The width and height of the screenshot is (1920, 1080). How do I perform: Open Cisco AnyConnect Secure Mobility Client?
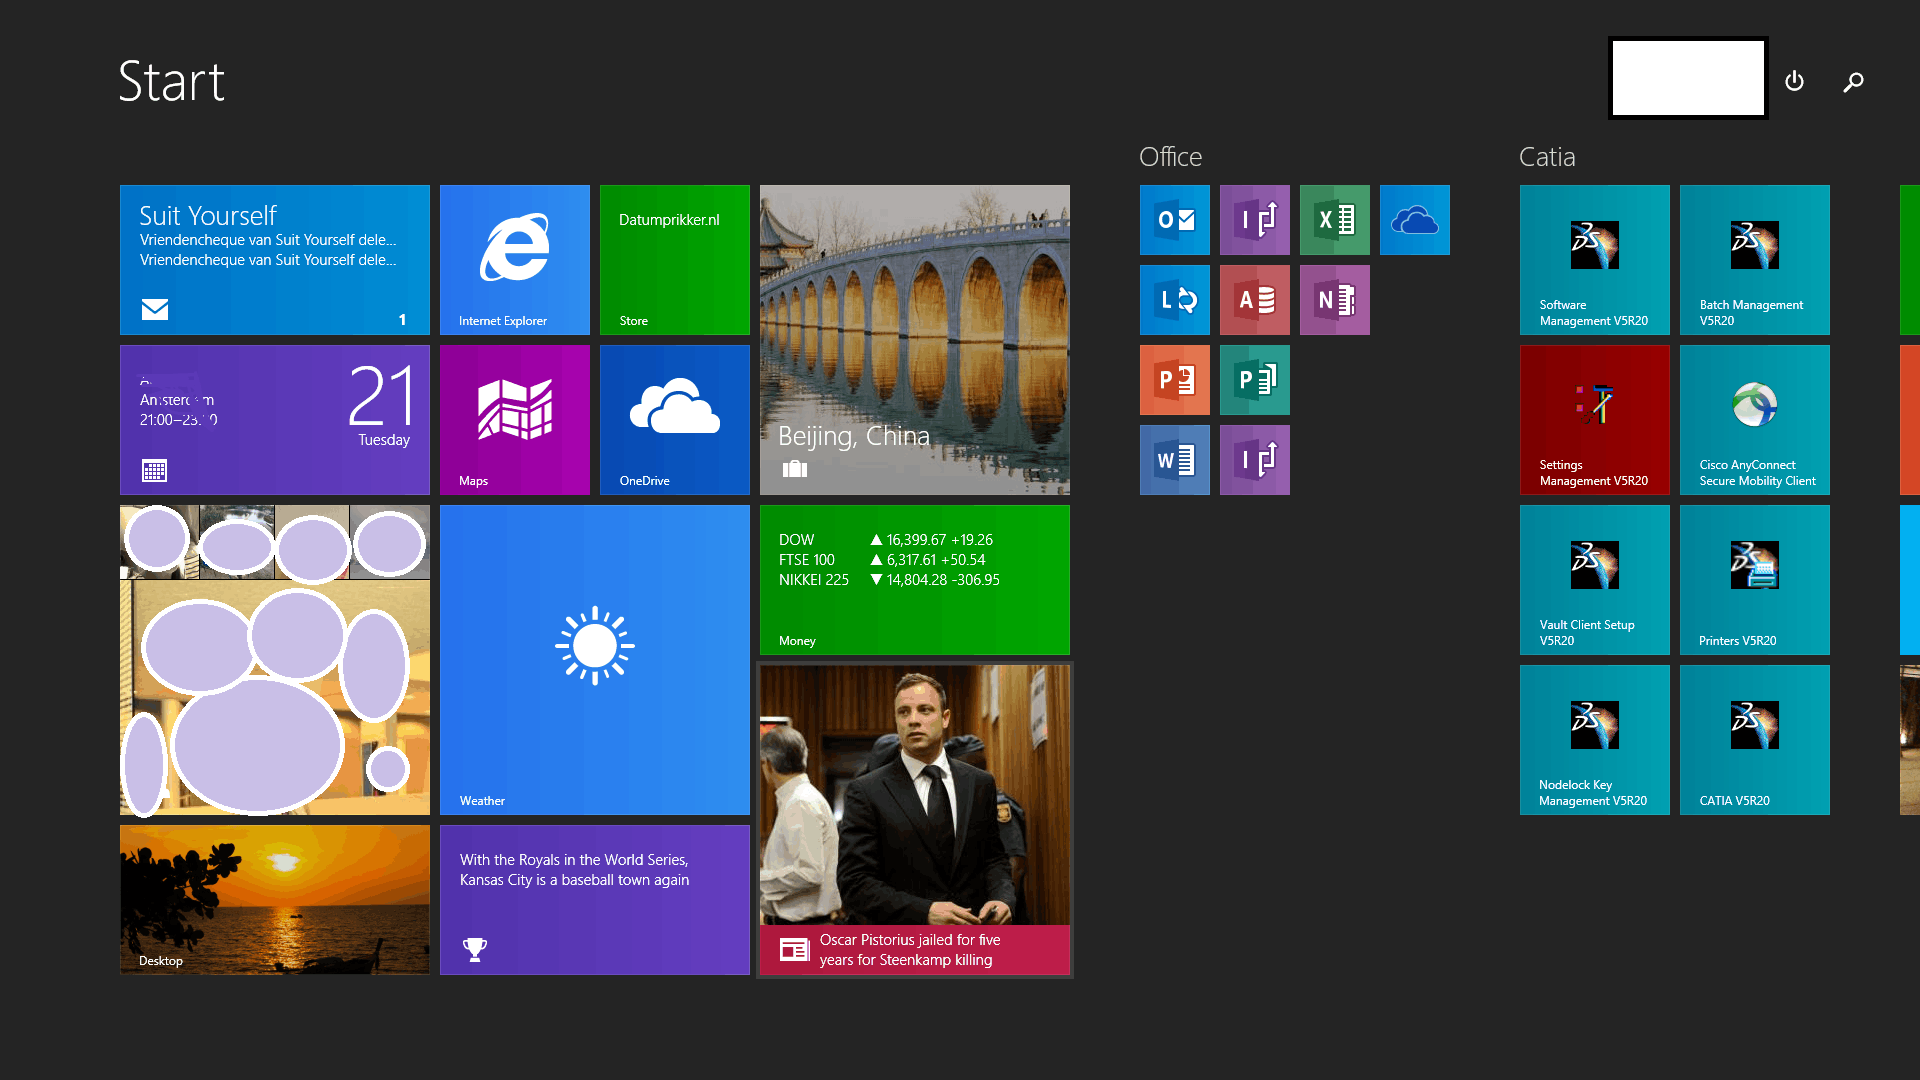point(1754,419)
